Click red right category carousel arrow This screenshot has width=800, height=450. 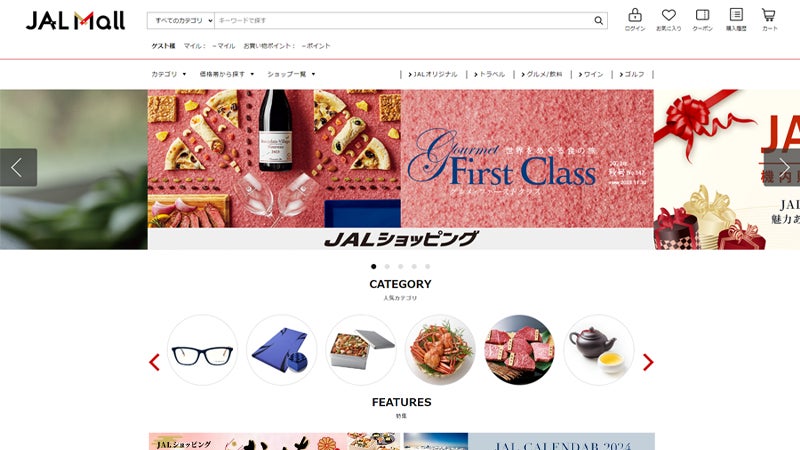point(648,362)
